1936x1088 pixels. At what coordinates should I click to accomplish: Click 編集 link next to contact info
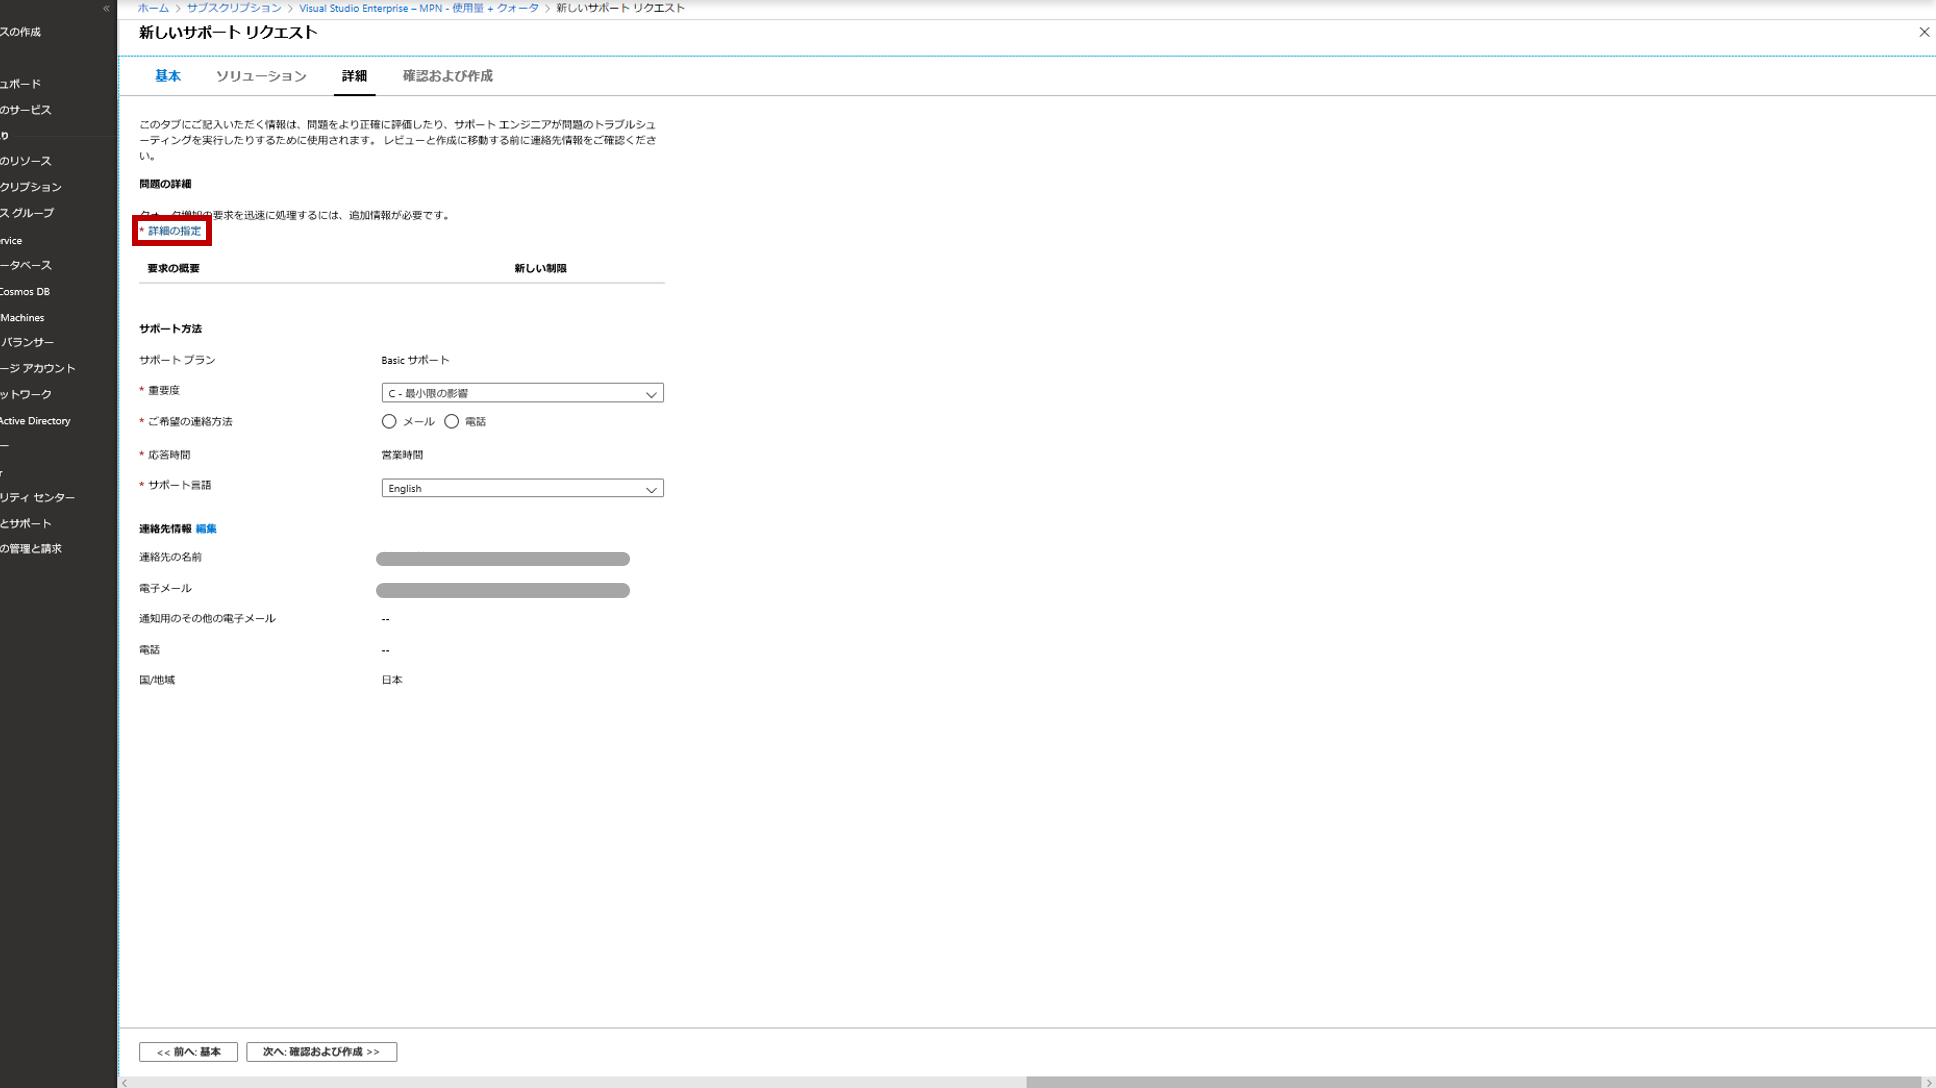point(206,529)
